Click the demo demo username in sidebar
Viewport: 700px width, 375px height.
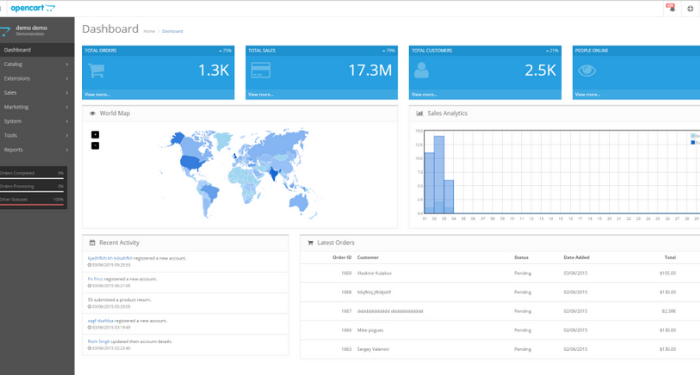31,28
